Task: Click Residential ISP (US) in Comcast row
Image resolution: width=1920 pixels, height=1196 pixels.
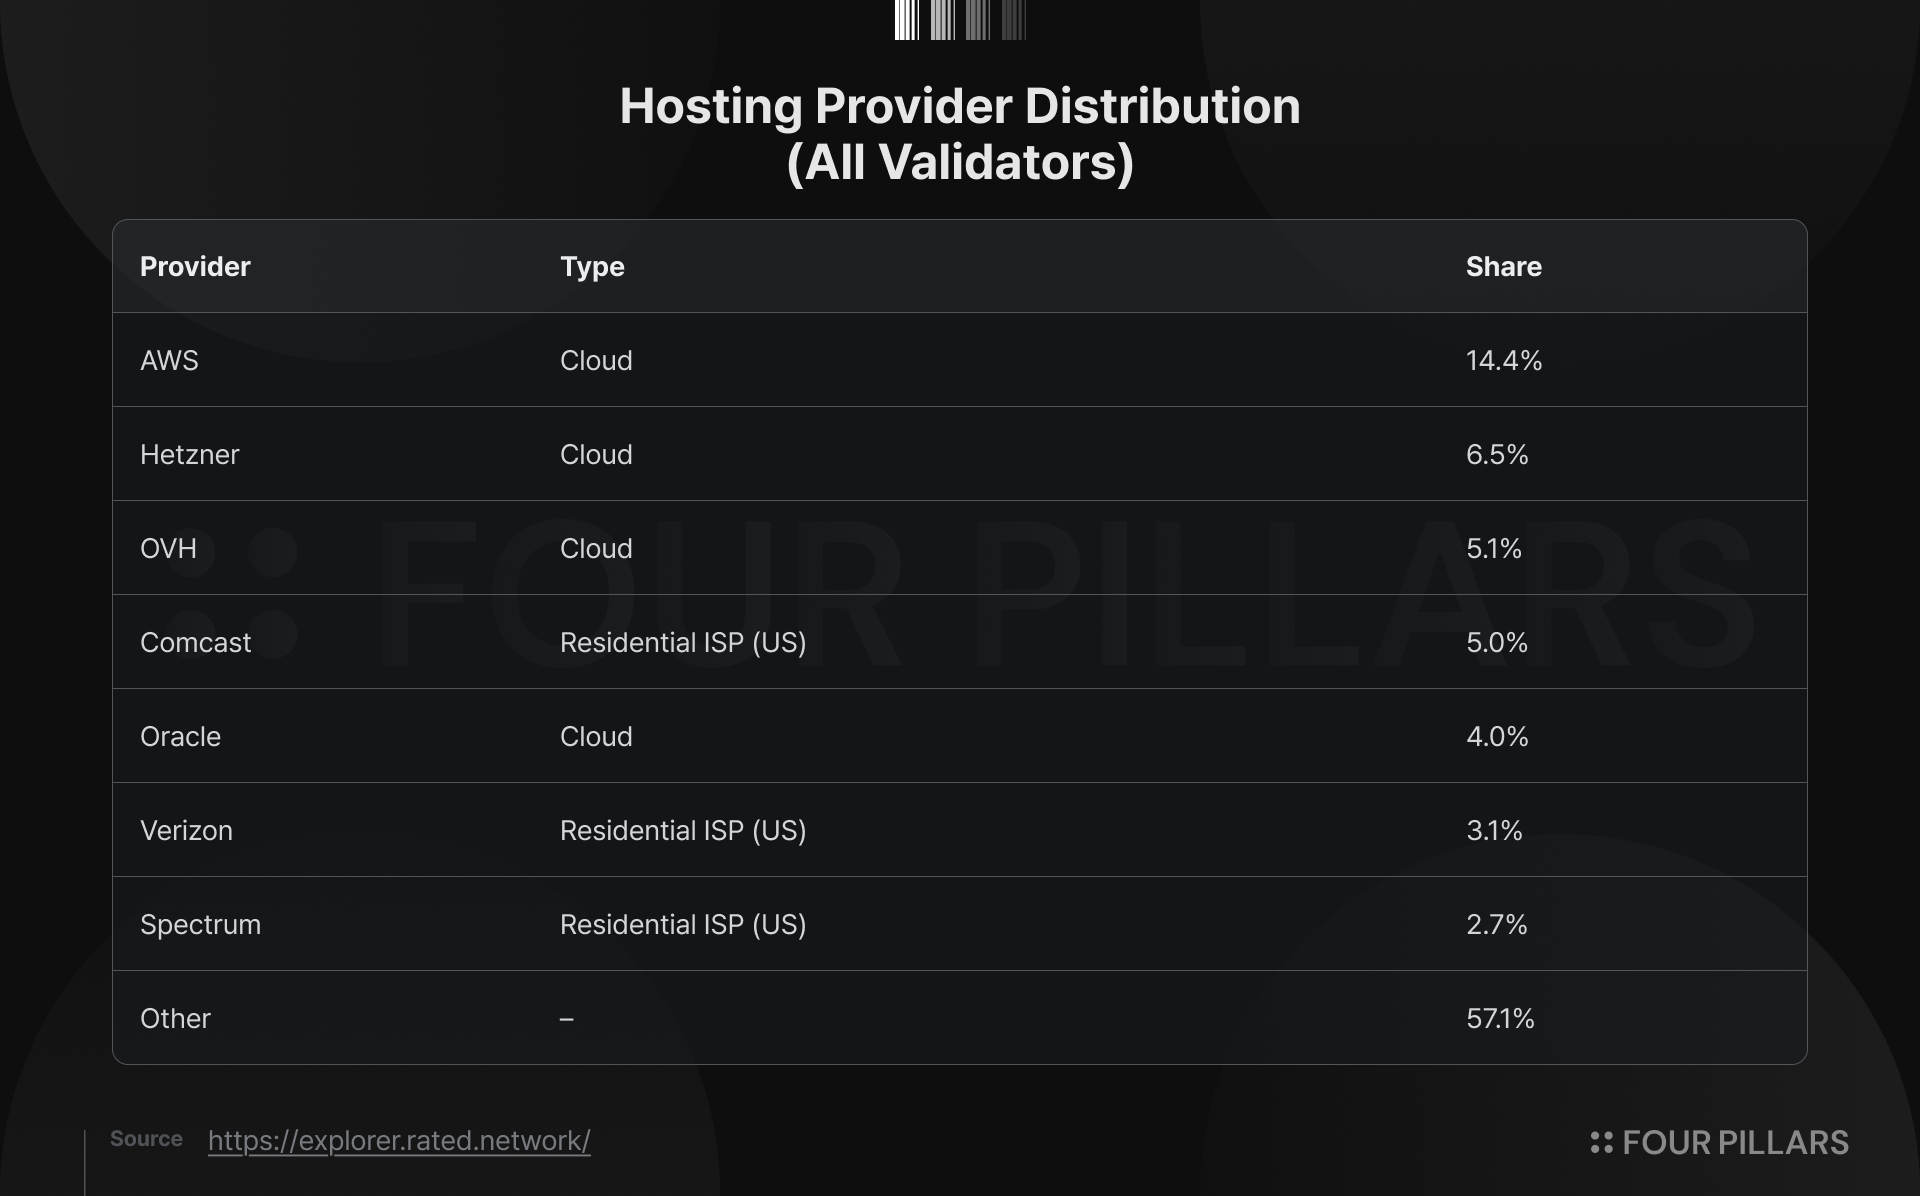Action: pyautogui.click(x=683, y=643)
